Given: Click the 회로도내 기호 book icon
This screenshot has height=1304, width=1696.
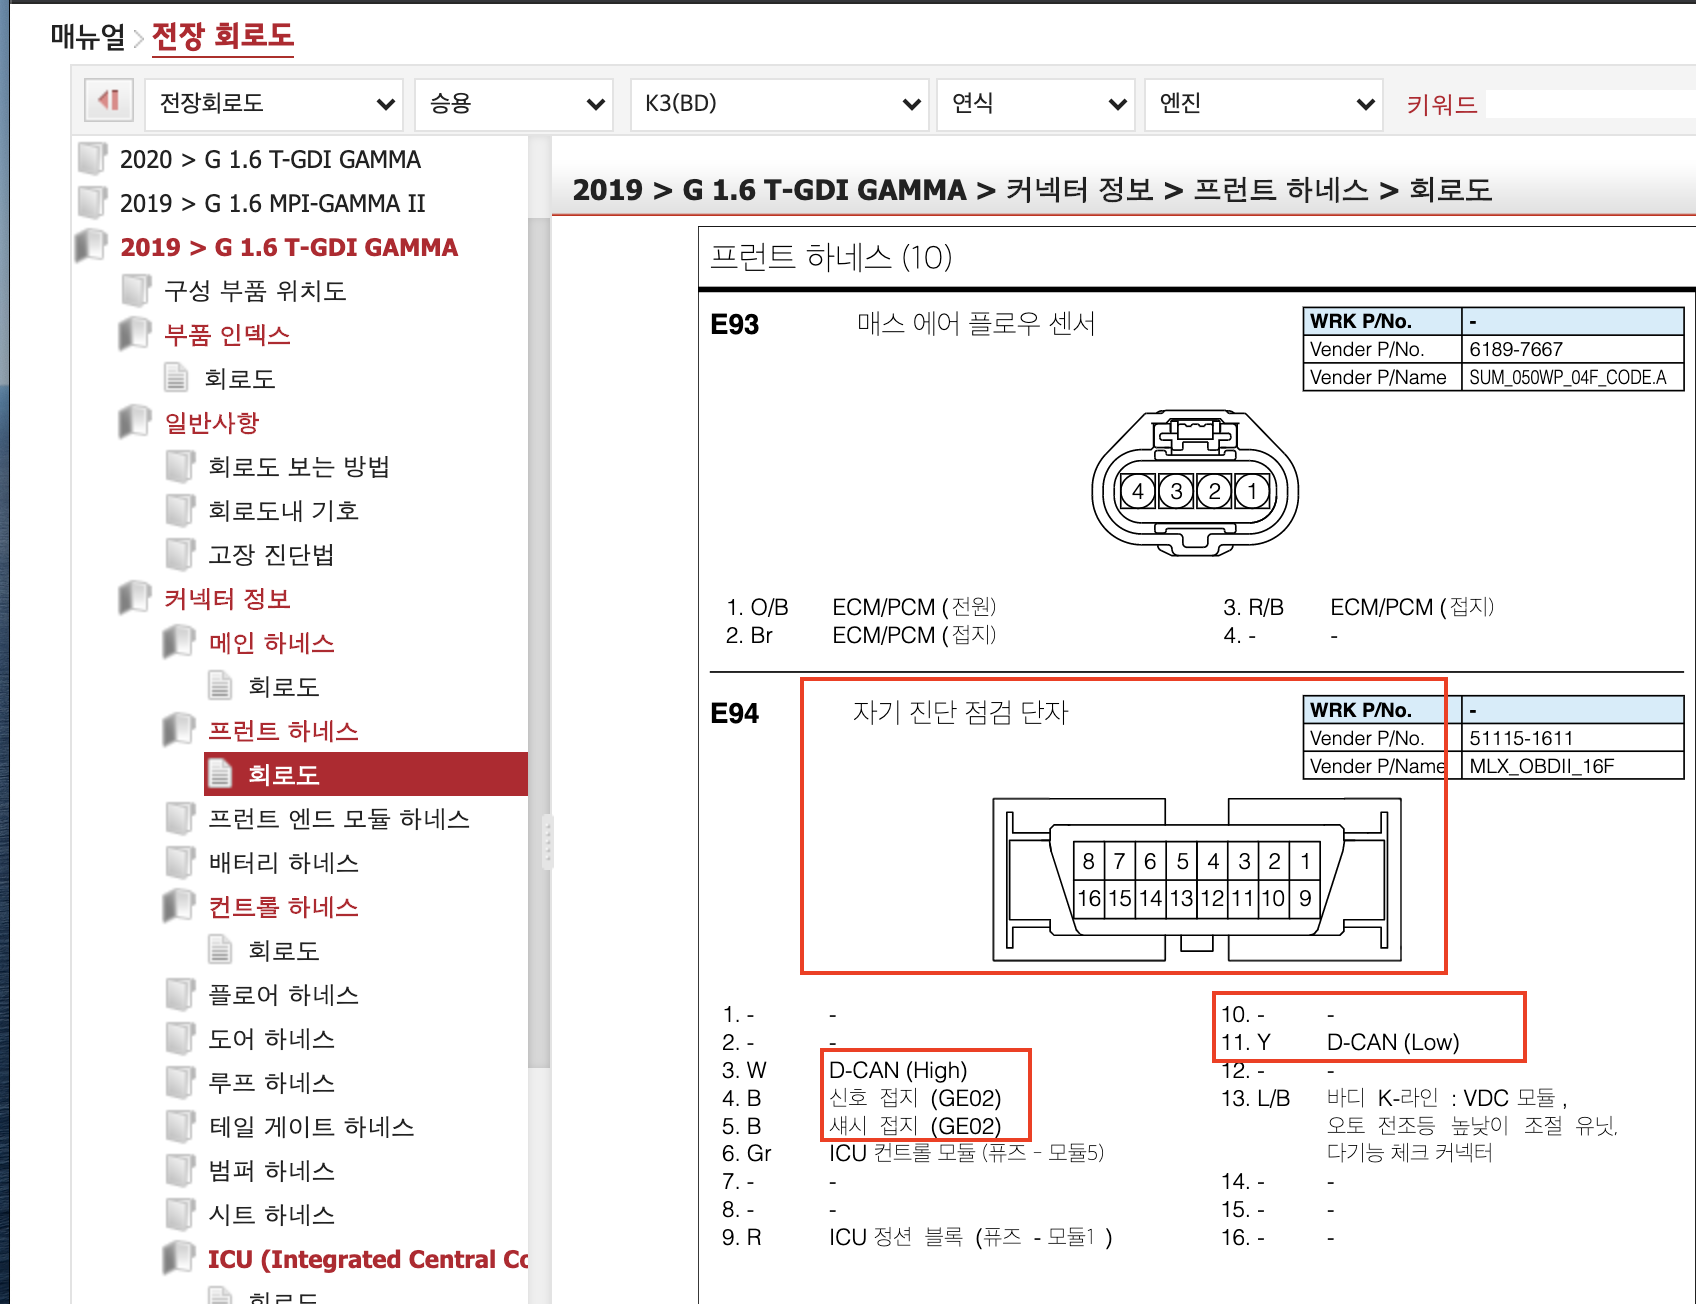Looking at the screenshot, I should pos(180,510).
